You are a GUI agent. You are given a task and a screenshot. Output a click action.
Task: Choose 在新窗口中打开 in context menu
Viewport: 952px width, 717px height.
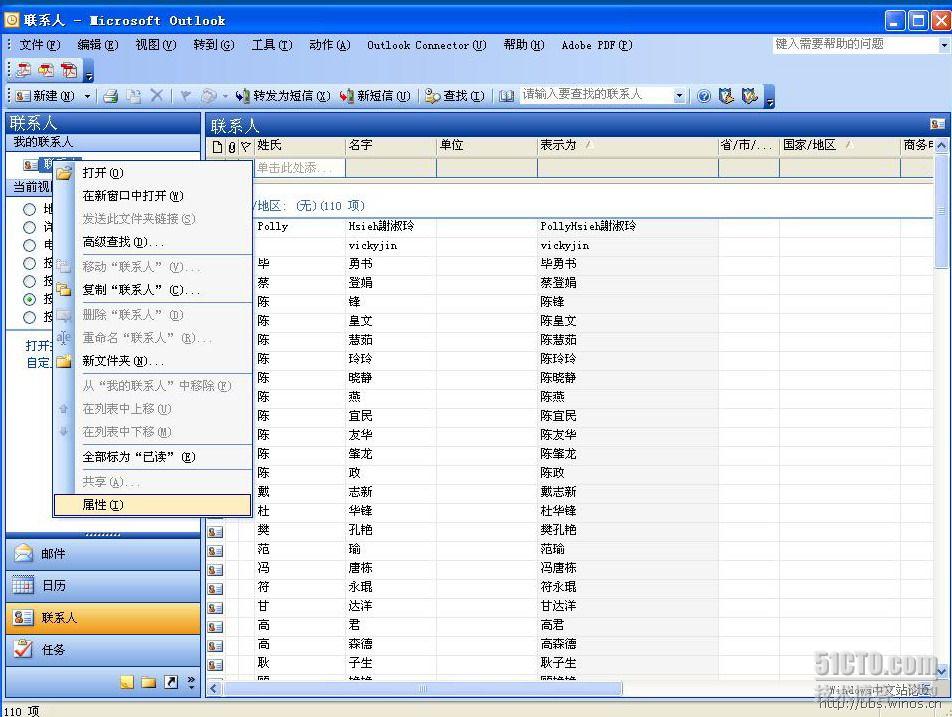tap(152, 195)
